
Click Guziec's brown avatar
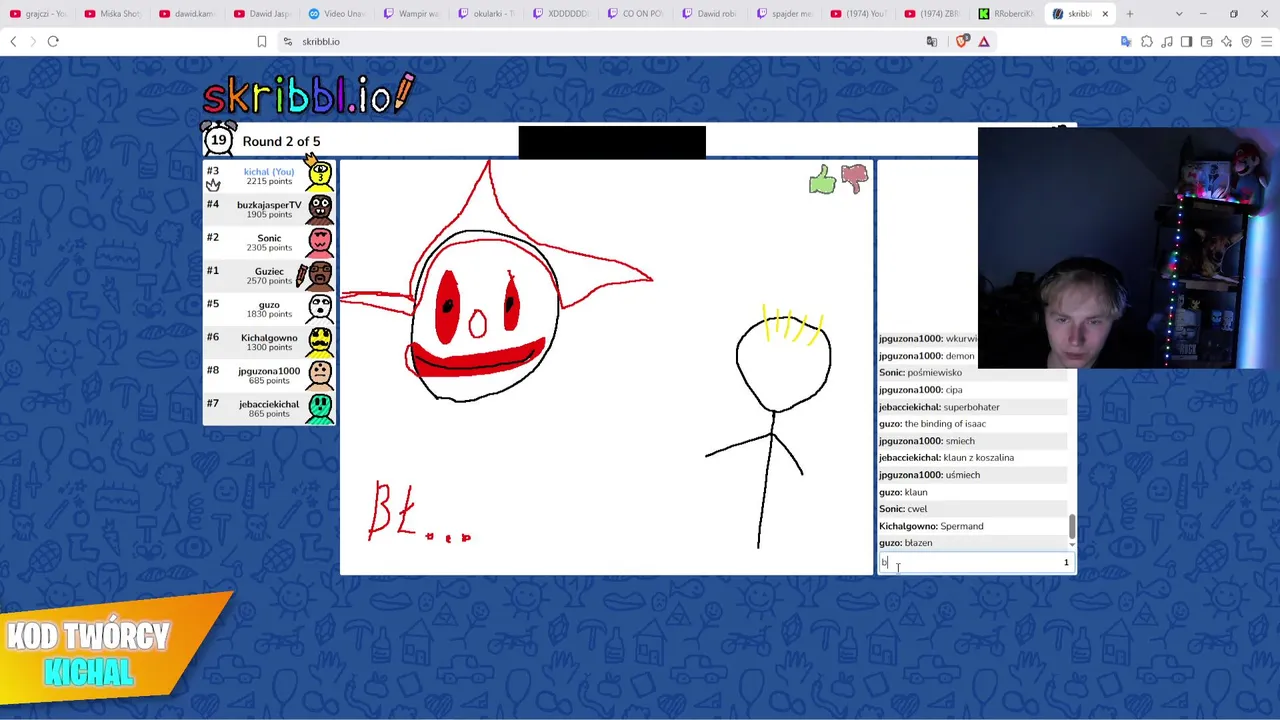[x=318, y=275]
